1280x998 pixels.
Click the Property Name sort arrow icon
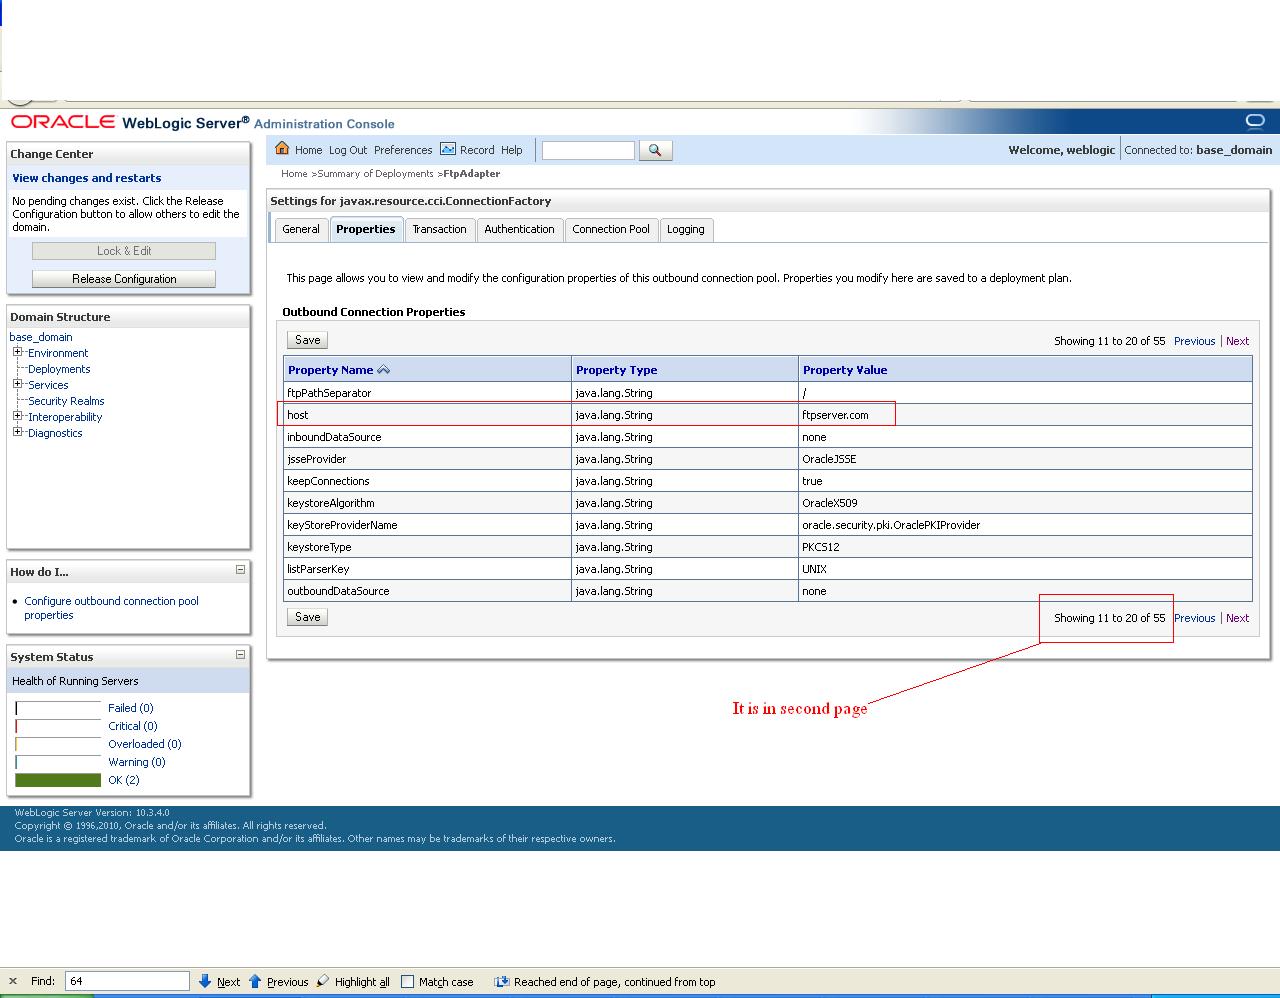point(383,370)
